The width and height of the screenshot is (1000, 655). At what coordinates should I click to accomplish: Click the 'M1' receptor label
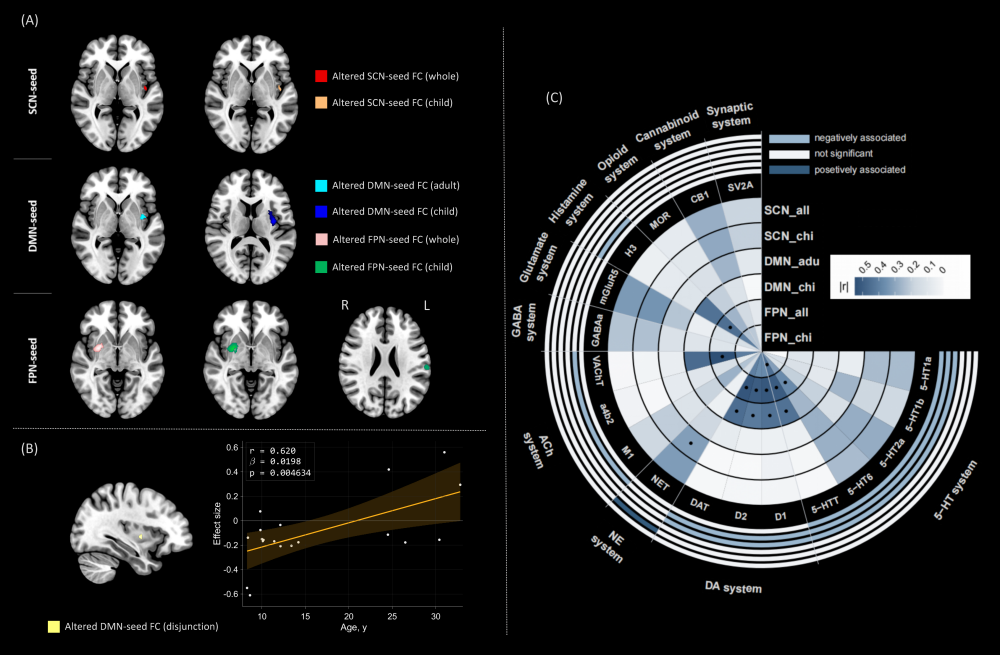click(628, 452)
